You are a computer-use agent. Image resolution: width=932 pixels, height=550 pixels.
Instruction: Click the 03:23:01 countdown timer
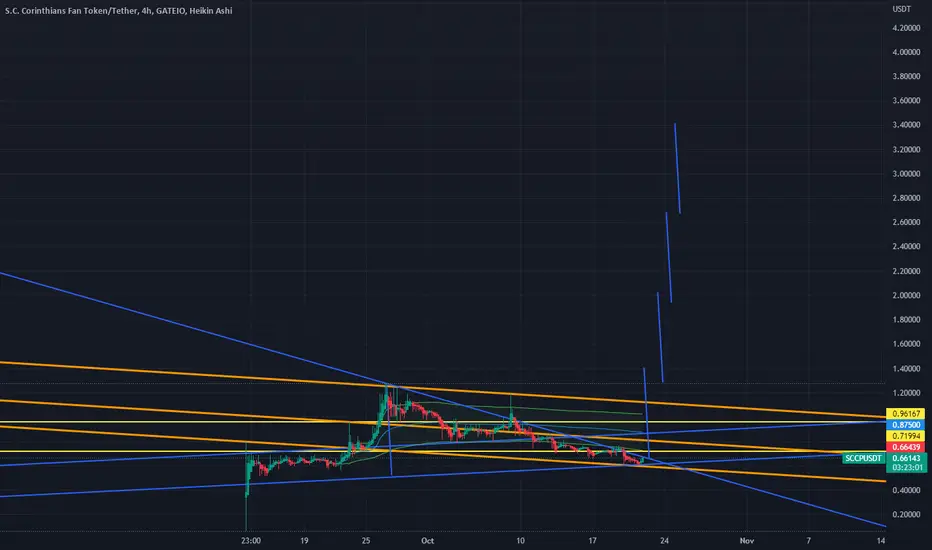click(906, 468)
